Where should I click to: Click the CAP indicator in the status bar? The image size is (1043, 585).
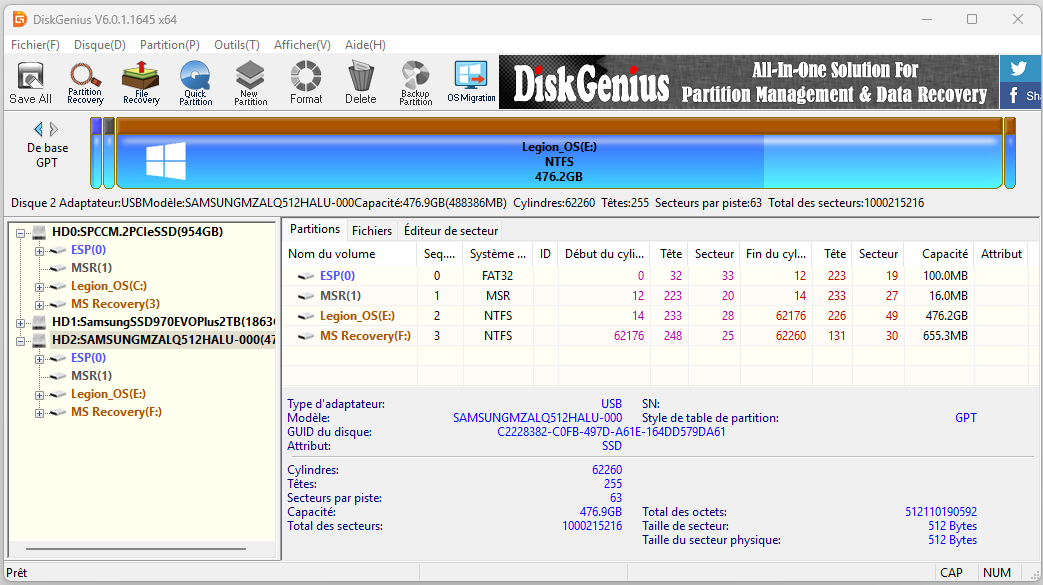951,572
